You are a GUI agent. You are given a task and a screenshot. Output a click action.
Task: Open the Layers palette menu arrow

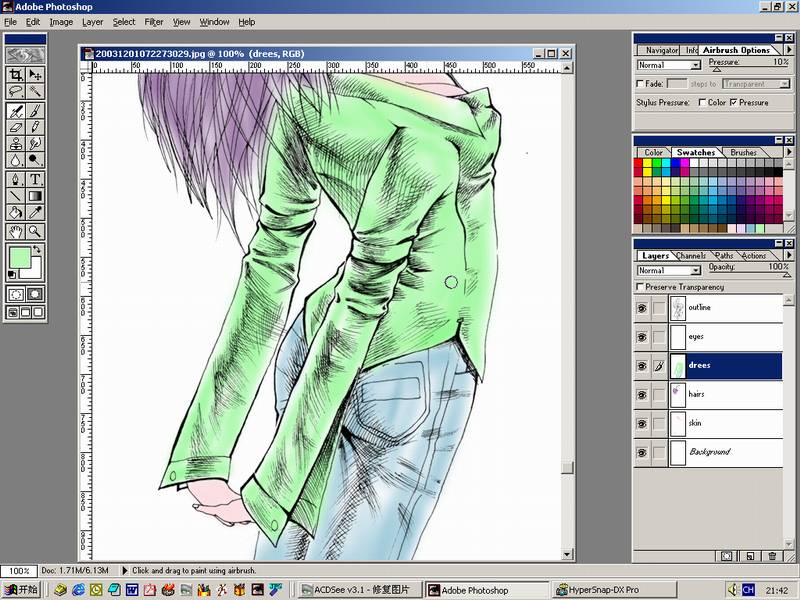pos(789,255)
